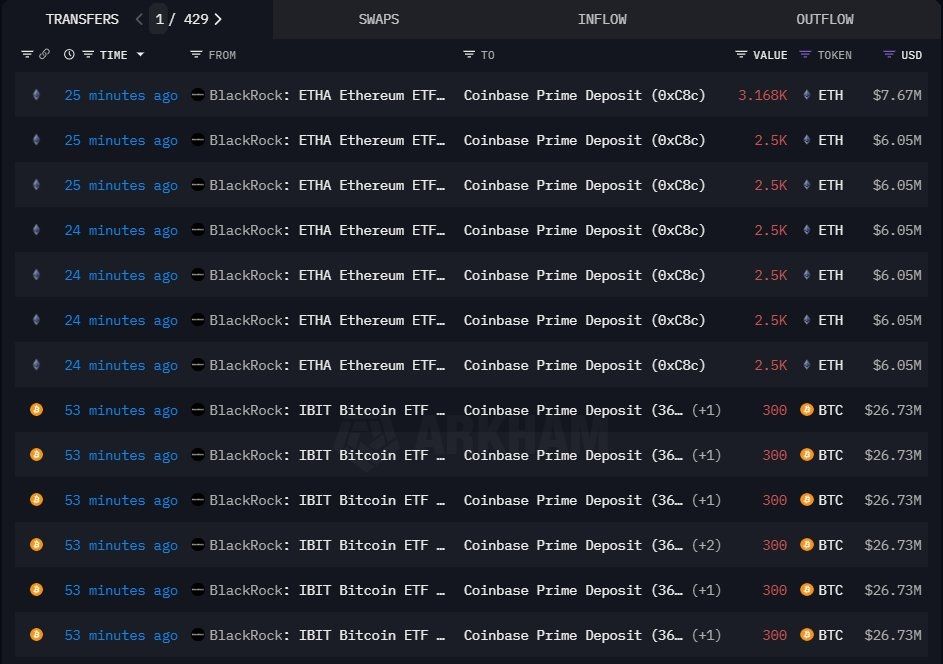Image resolution: width=943 pixels, height=664 pixels.
Task: Click the clock icon beside TIME
Action: pyautogui.click(x=69, y=55)
